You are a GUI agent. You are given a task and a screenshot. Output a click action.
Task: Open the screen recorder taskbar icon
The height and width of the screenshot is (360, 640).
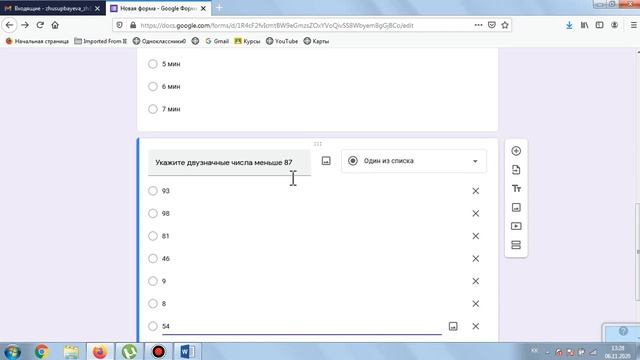pyautogui.click(x=158, y=351)
